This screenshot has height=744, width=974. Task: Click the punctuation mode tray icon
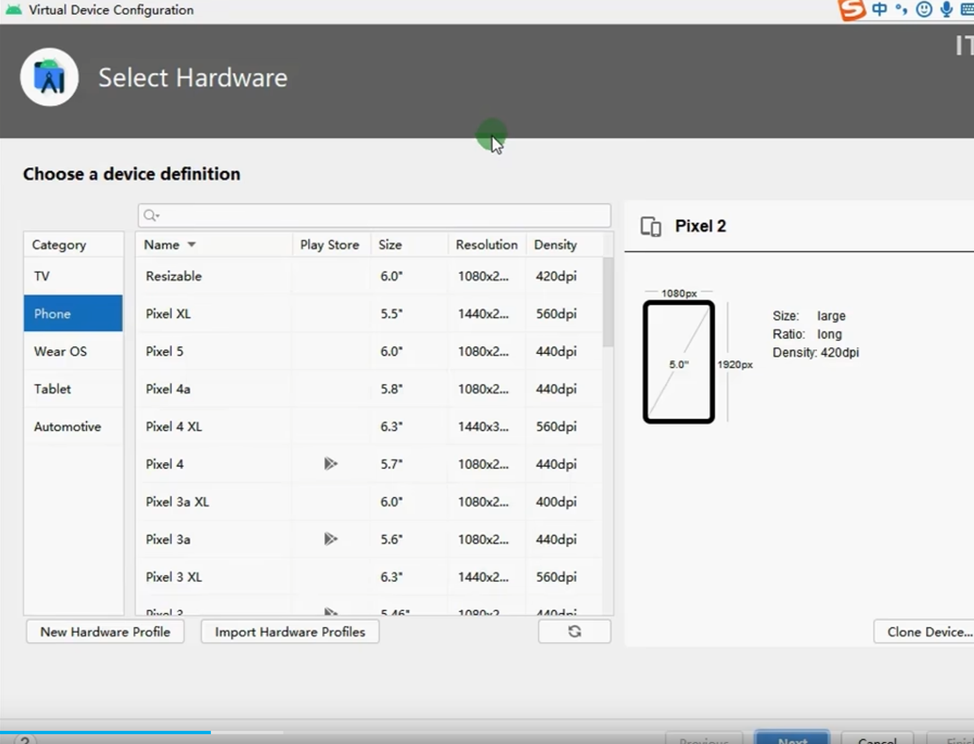tap(901, 9)
